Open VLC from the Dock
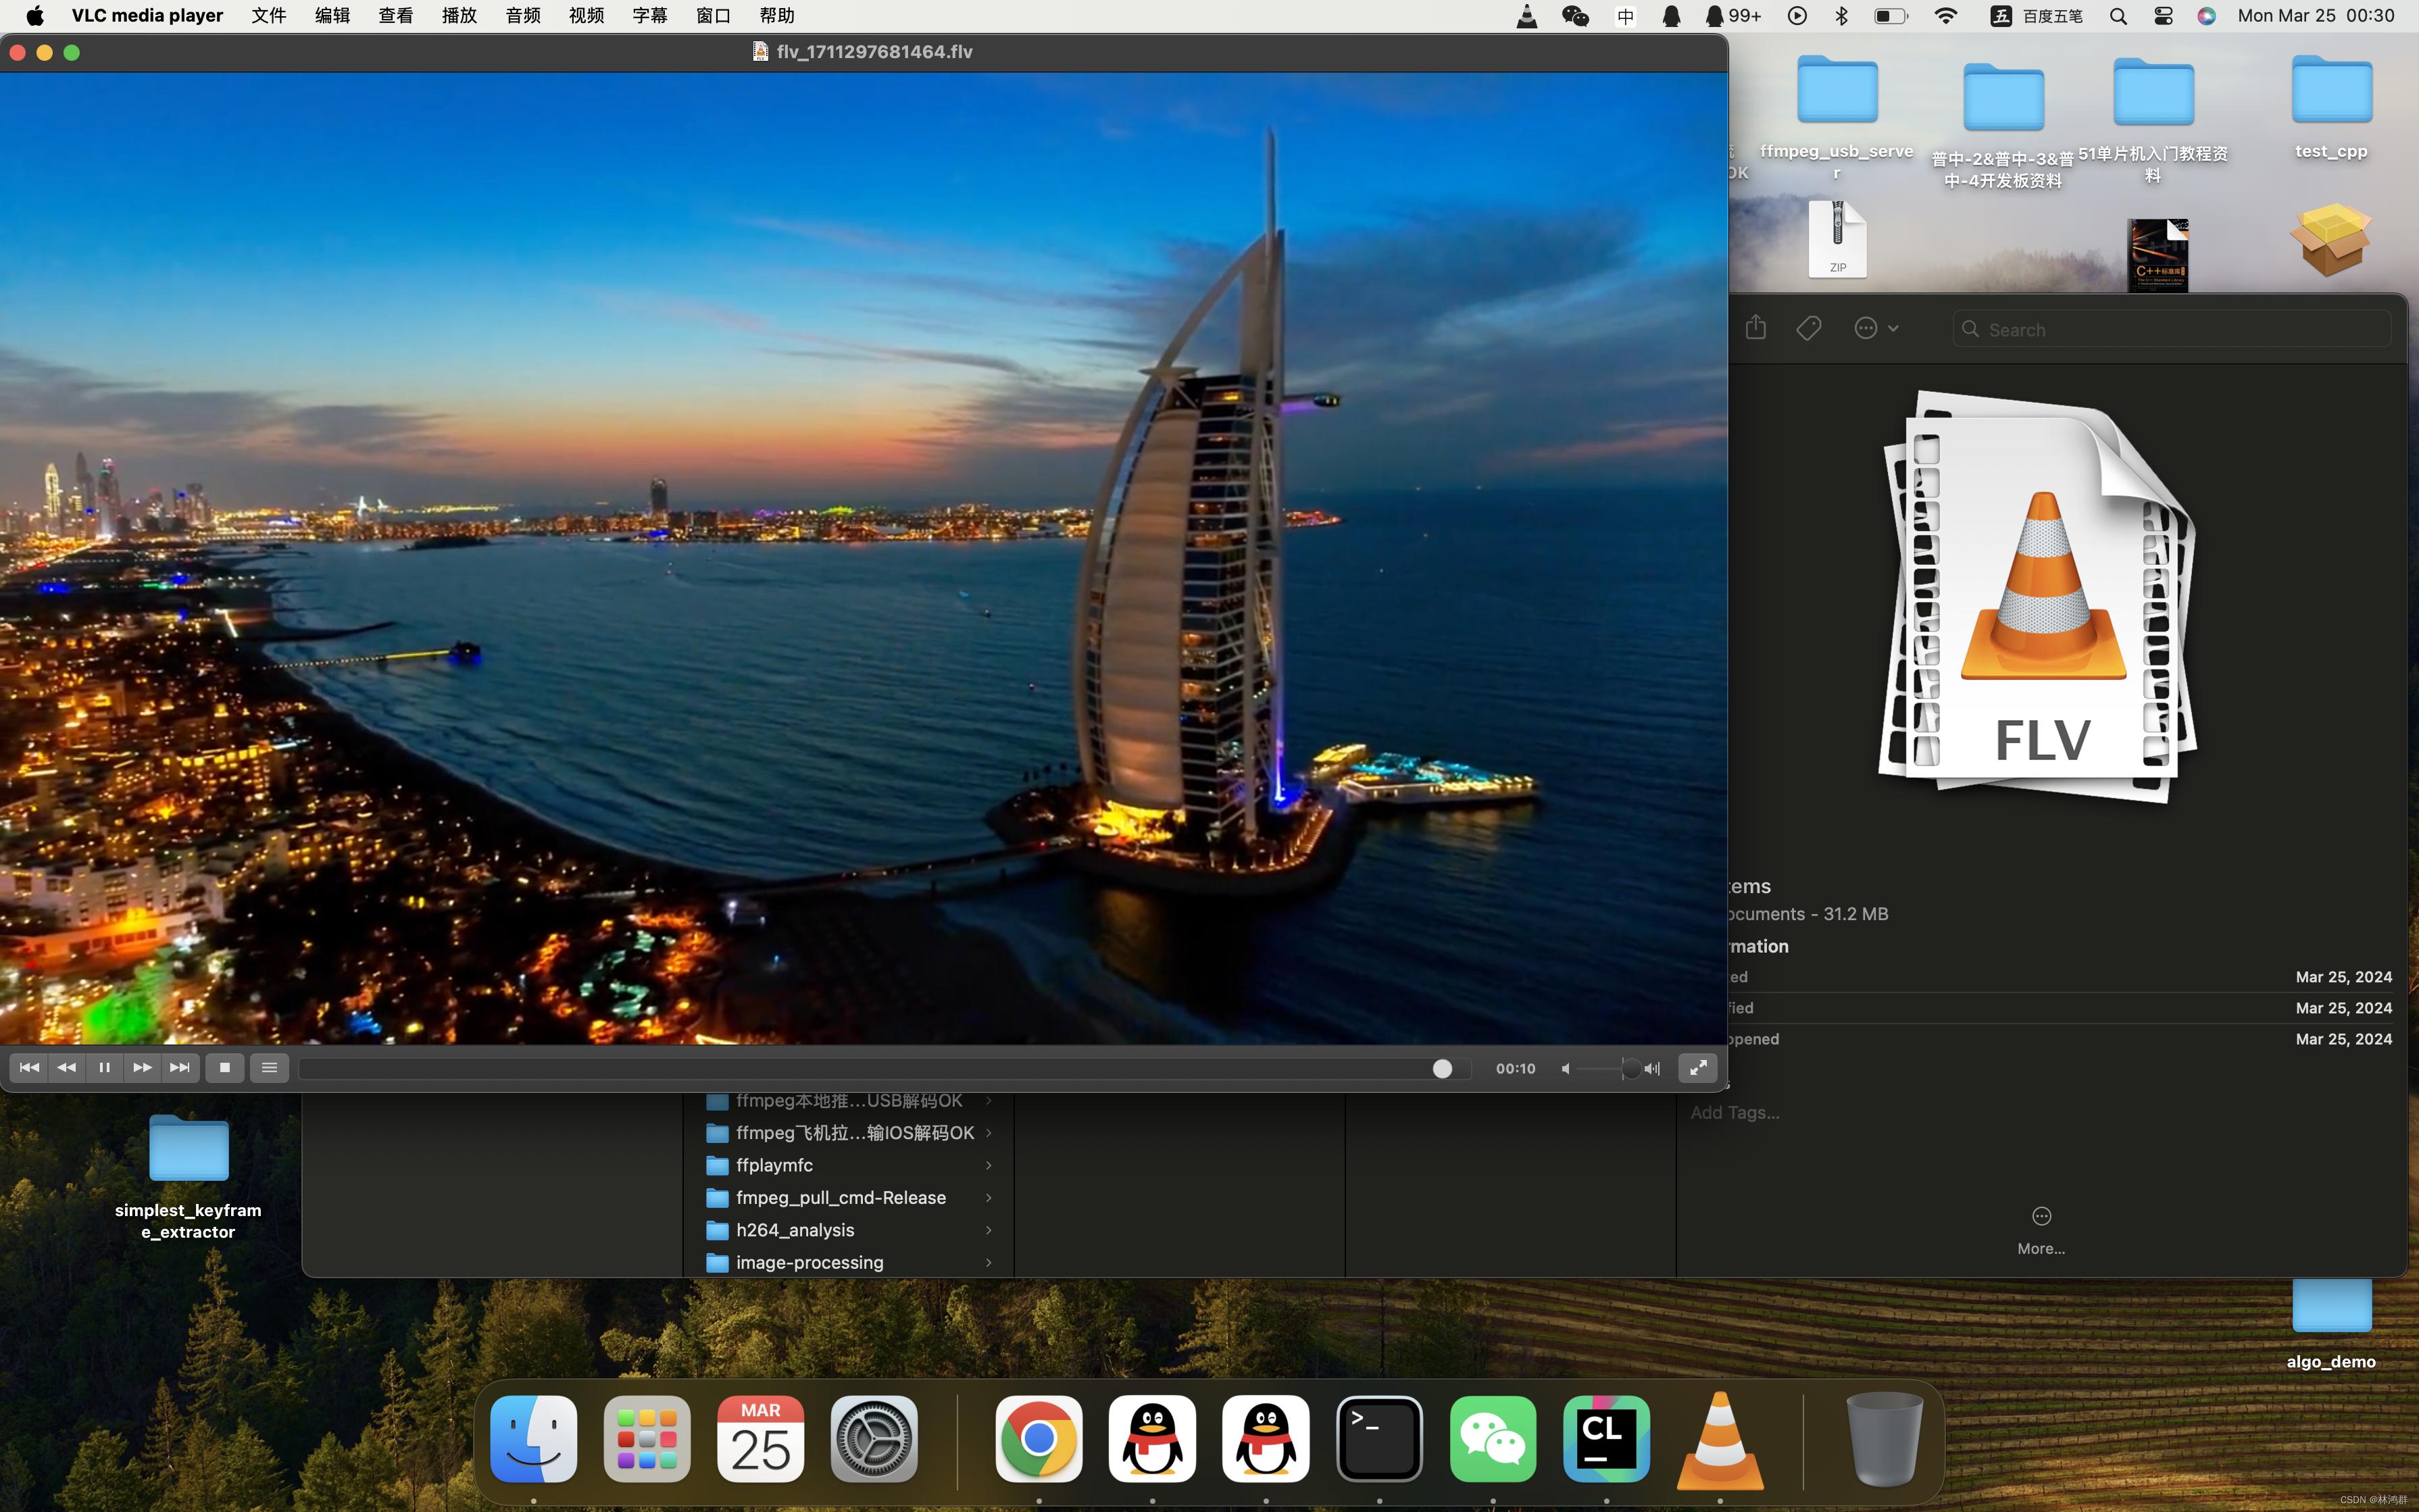The image size is (2419, 1512). 1719,1440
